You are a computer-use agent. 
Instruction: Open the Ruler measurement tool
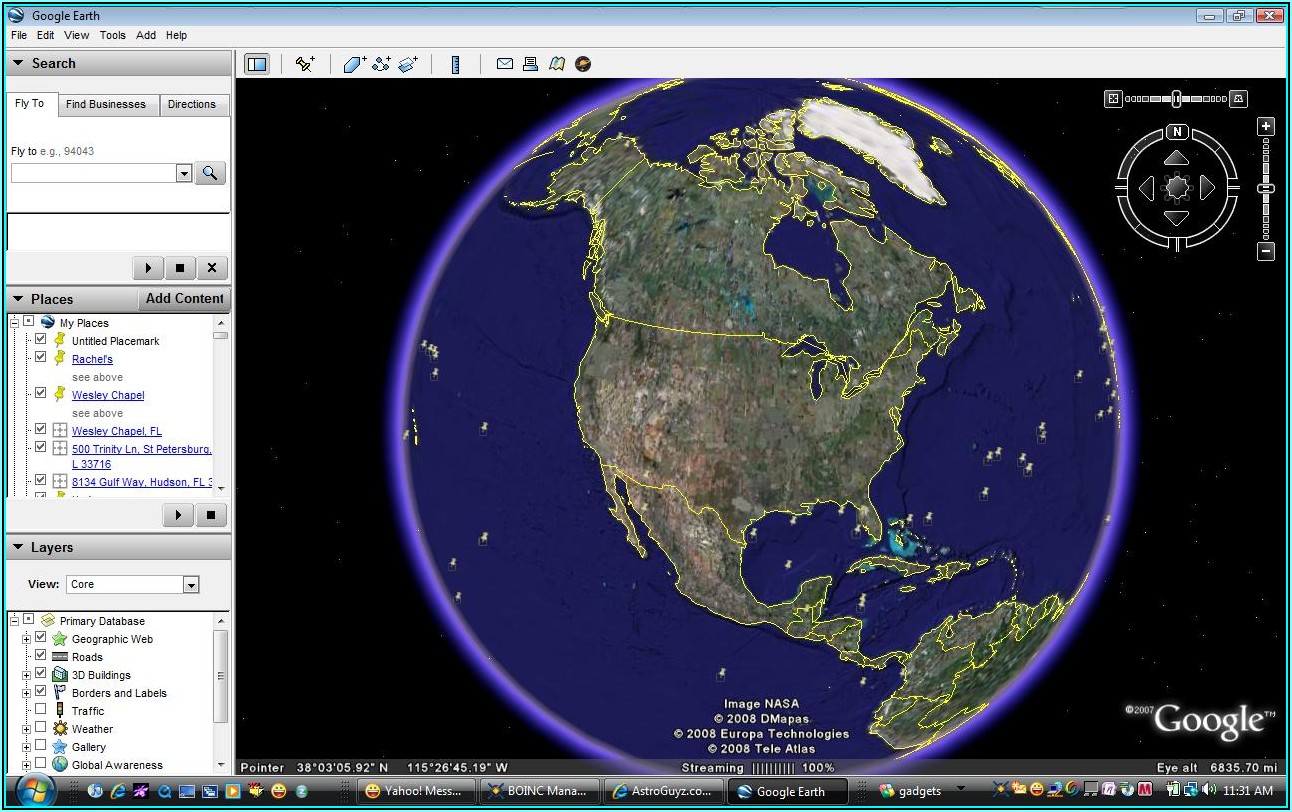pos(455,64)
